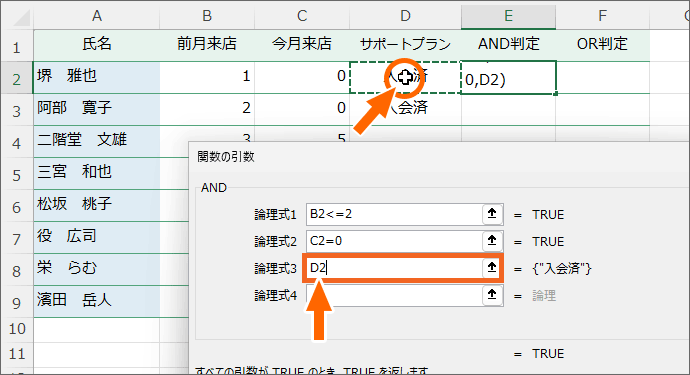This screenshot has width=690, height=375.
Task: Select cell with name 濱田 岳人
Action: 97,301
